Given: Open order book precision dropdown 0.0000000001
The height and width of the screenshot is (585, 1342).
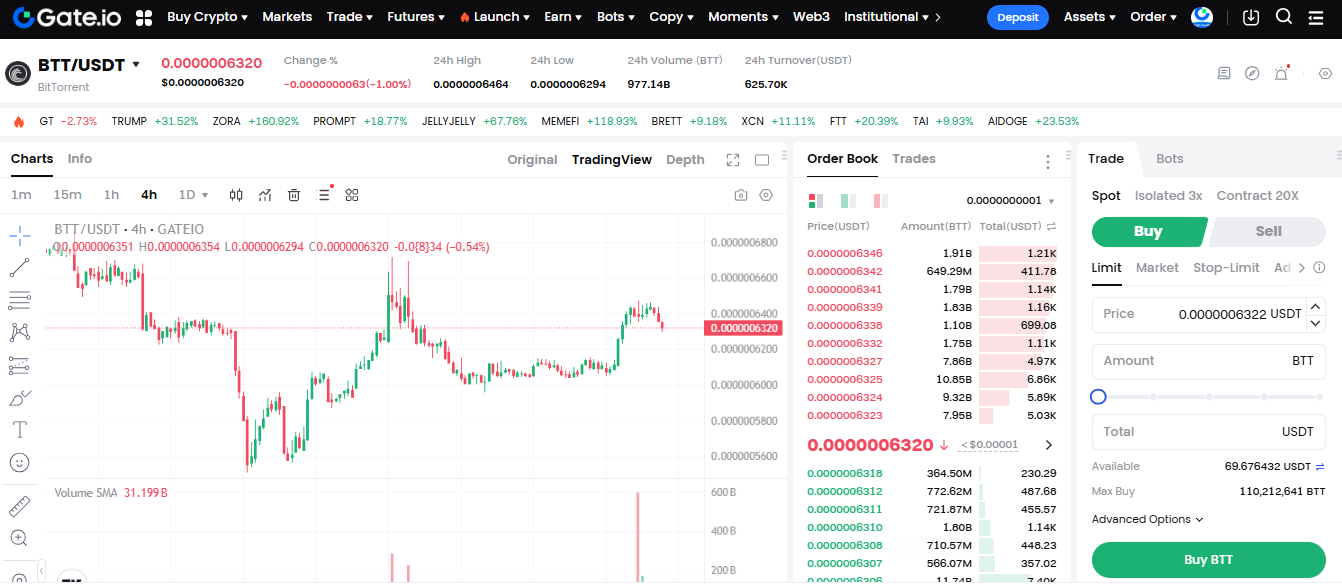Looking at the screenshot, I should pyautogui.click(x=1011, y=200).
